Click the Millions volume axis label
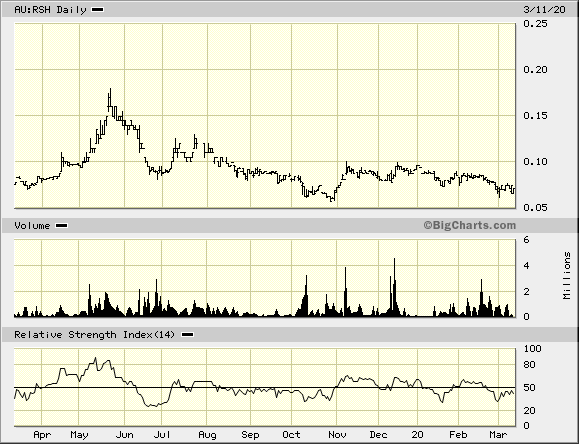The height and width of the screenshot is (444, 579). coord(567,276)
